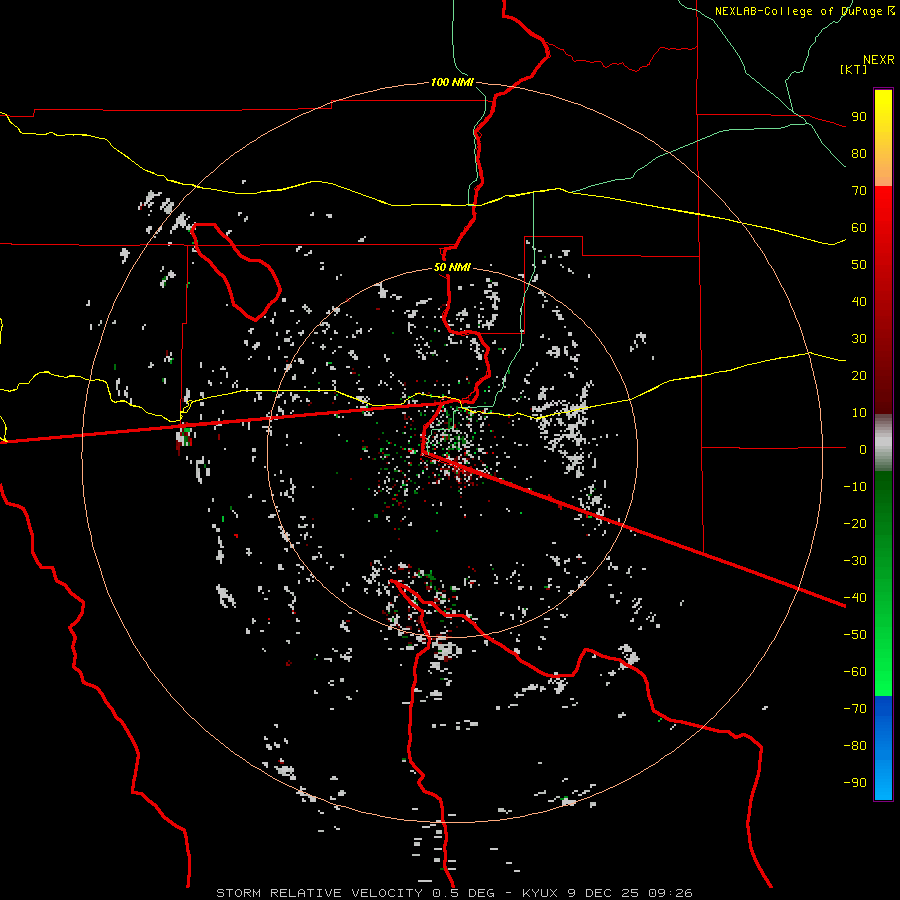Click the 70 value on velocity scale
Image resolution: width=900 pixels, height=900 pixels.
tap(859, 191)
